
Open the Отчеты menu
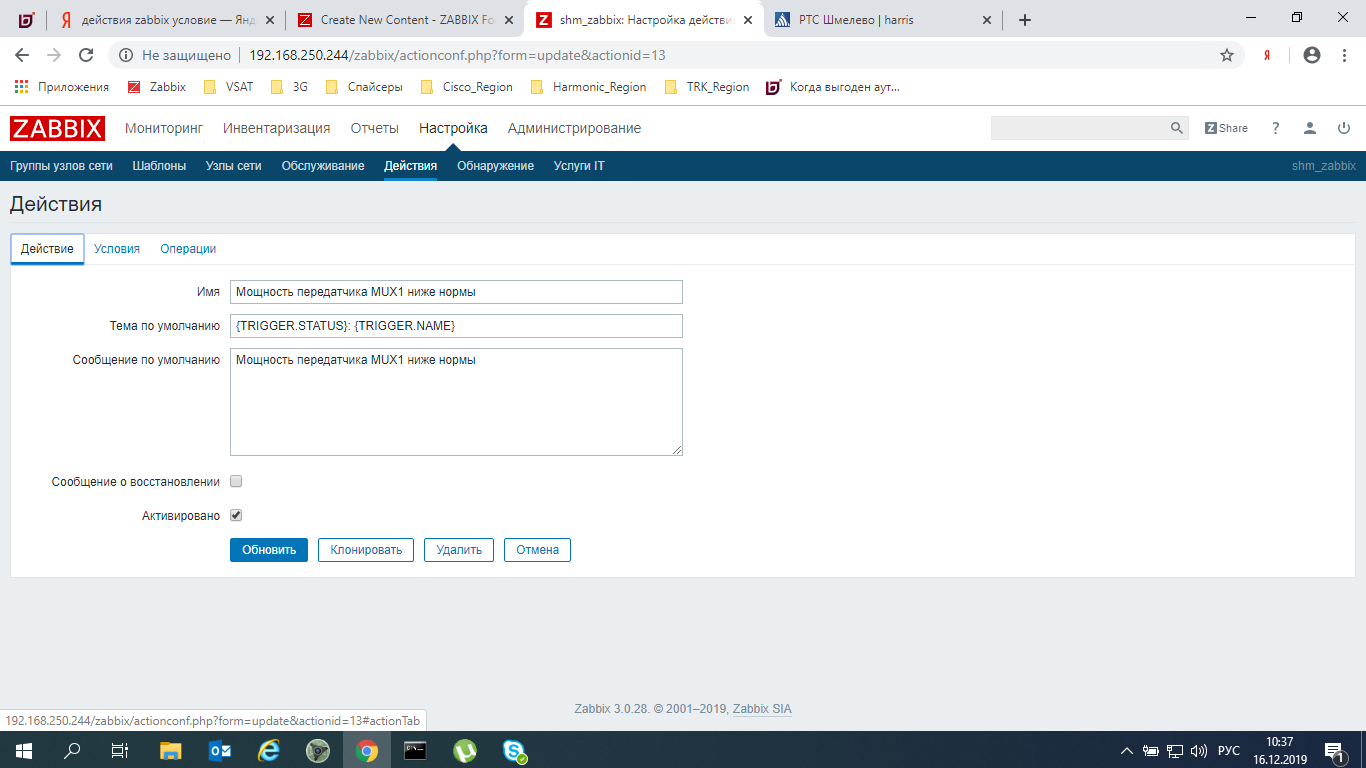(x=375, y=128)
